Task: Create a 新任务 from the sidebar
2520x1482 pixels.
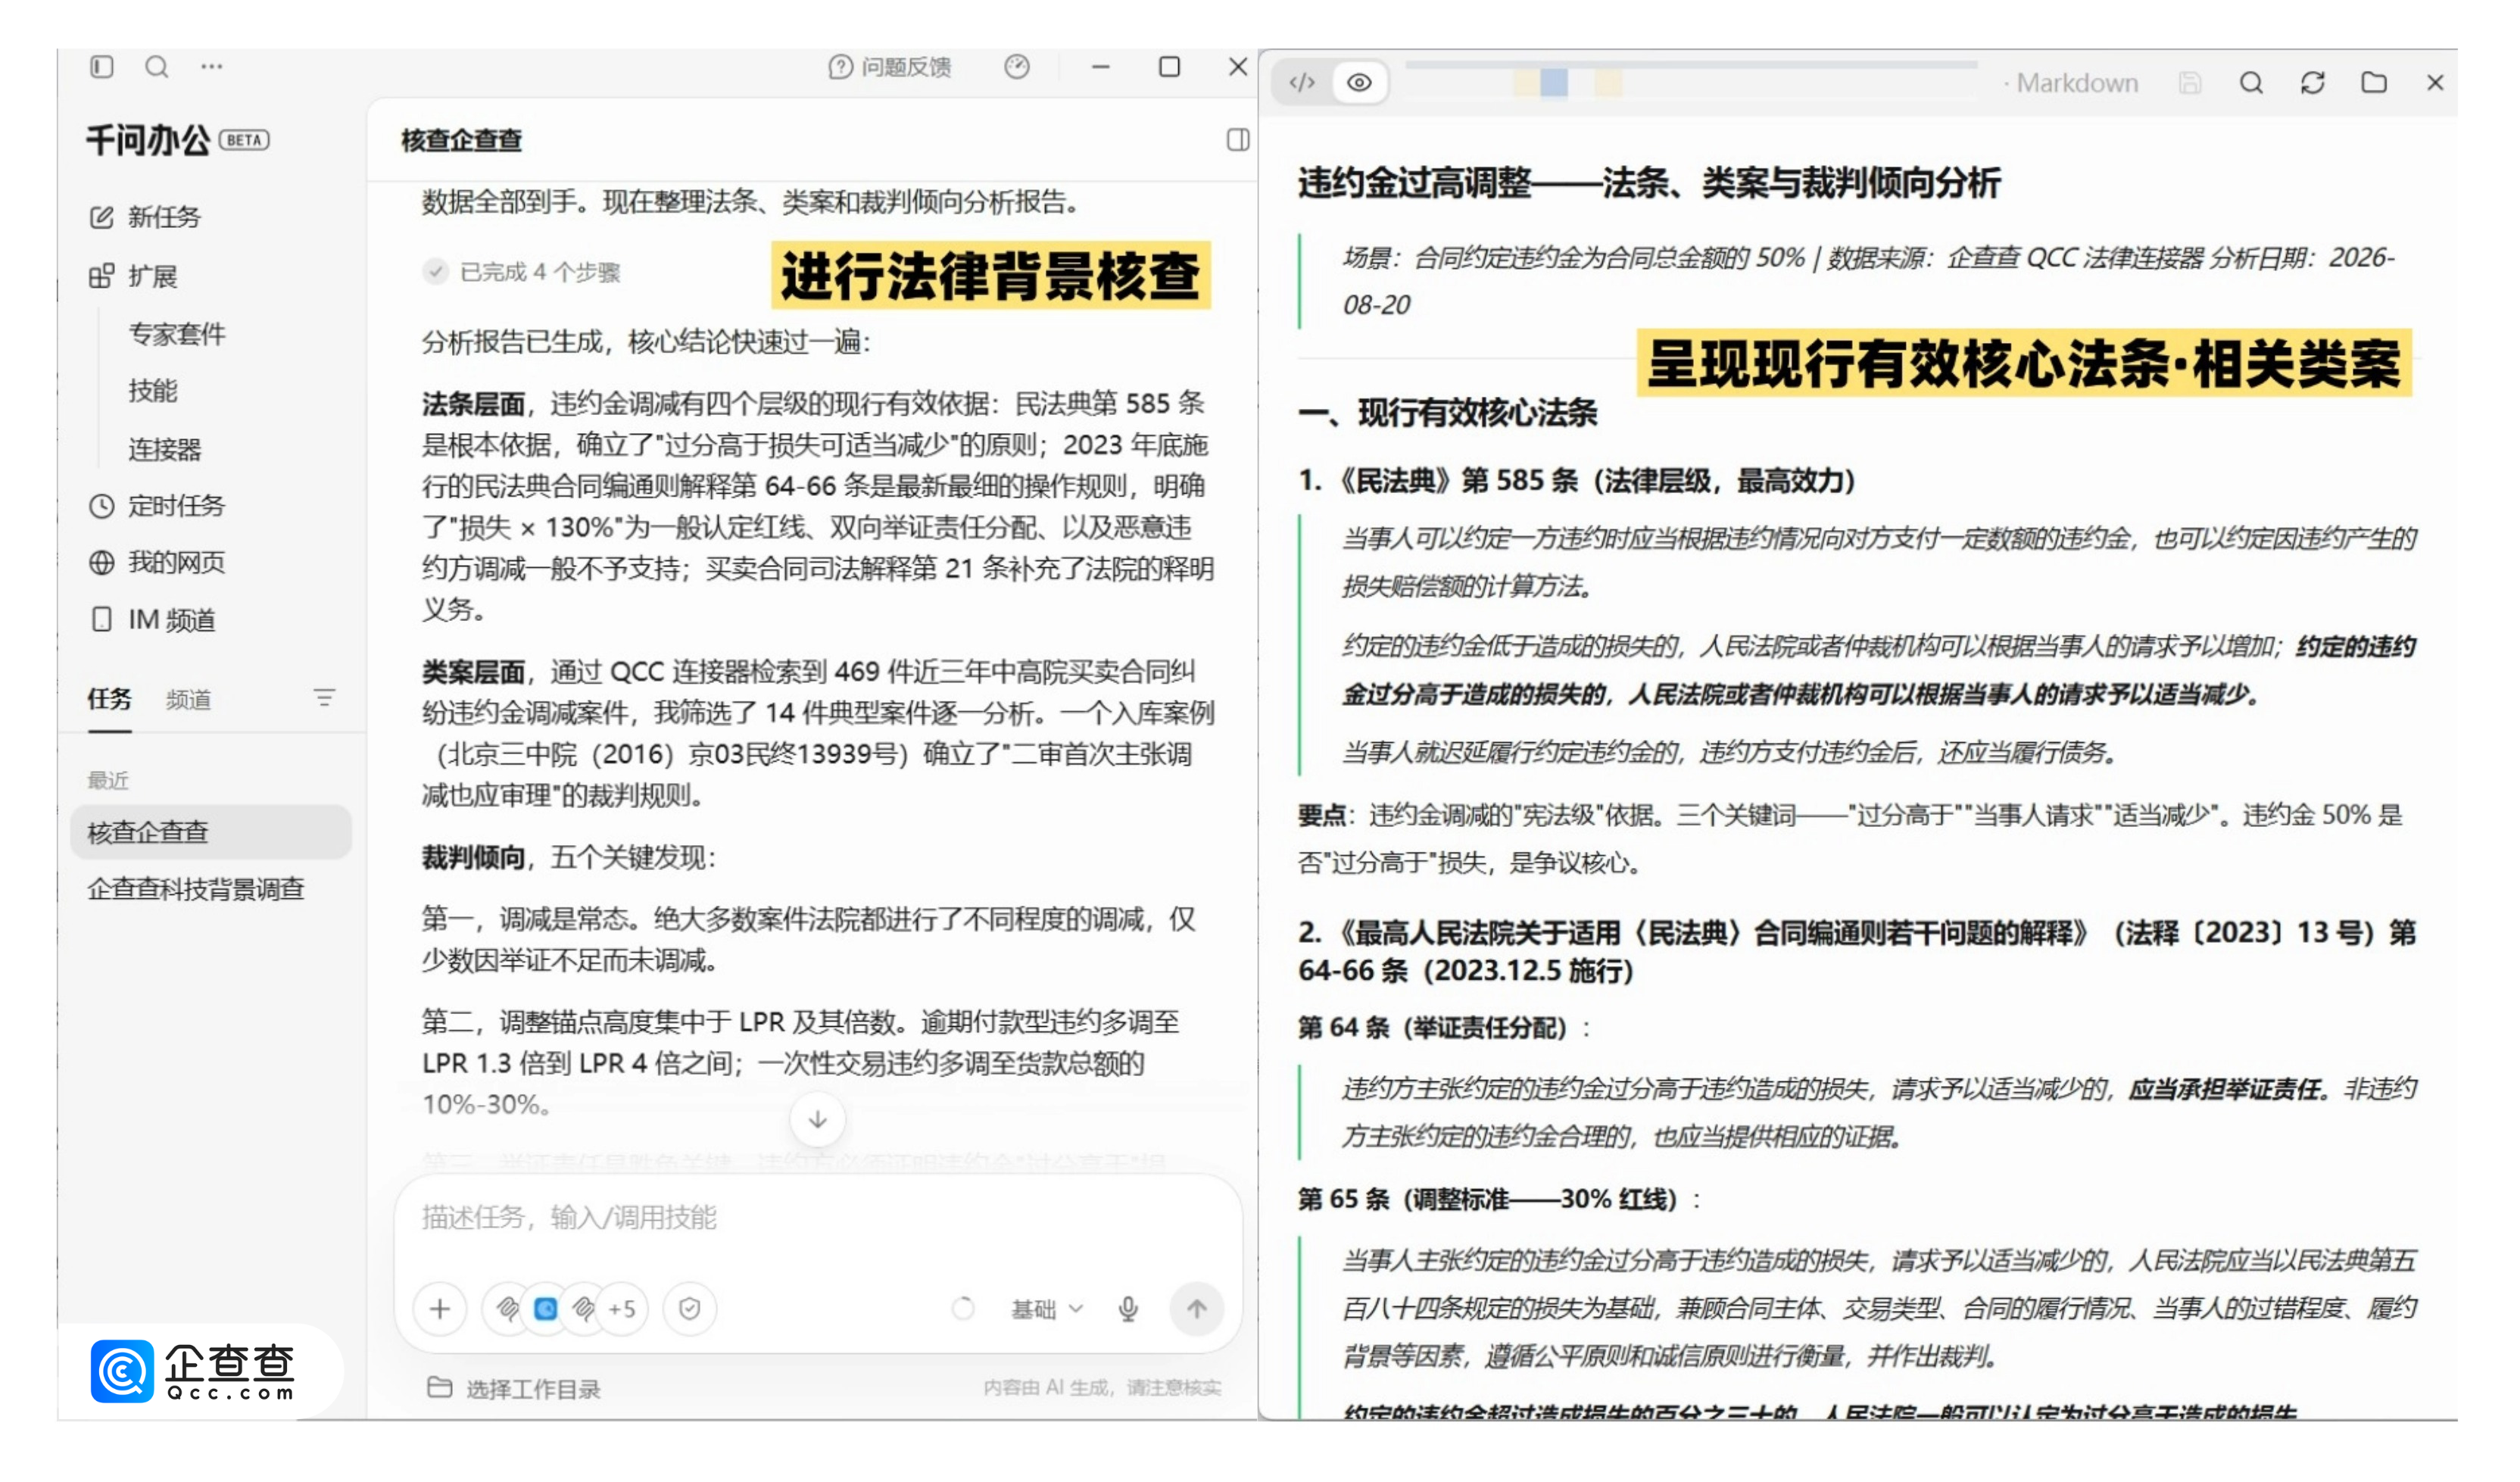Action: coord(145,217)
